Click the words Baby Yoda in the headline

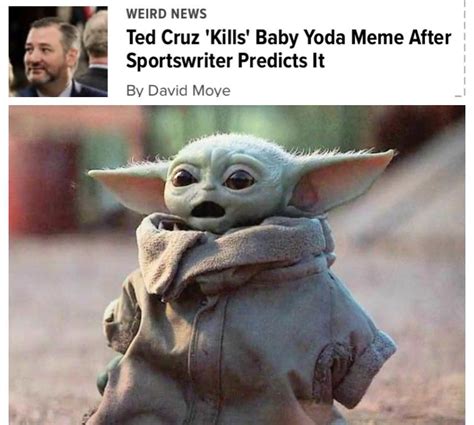point(301,38)
